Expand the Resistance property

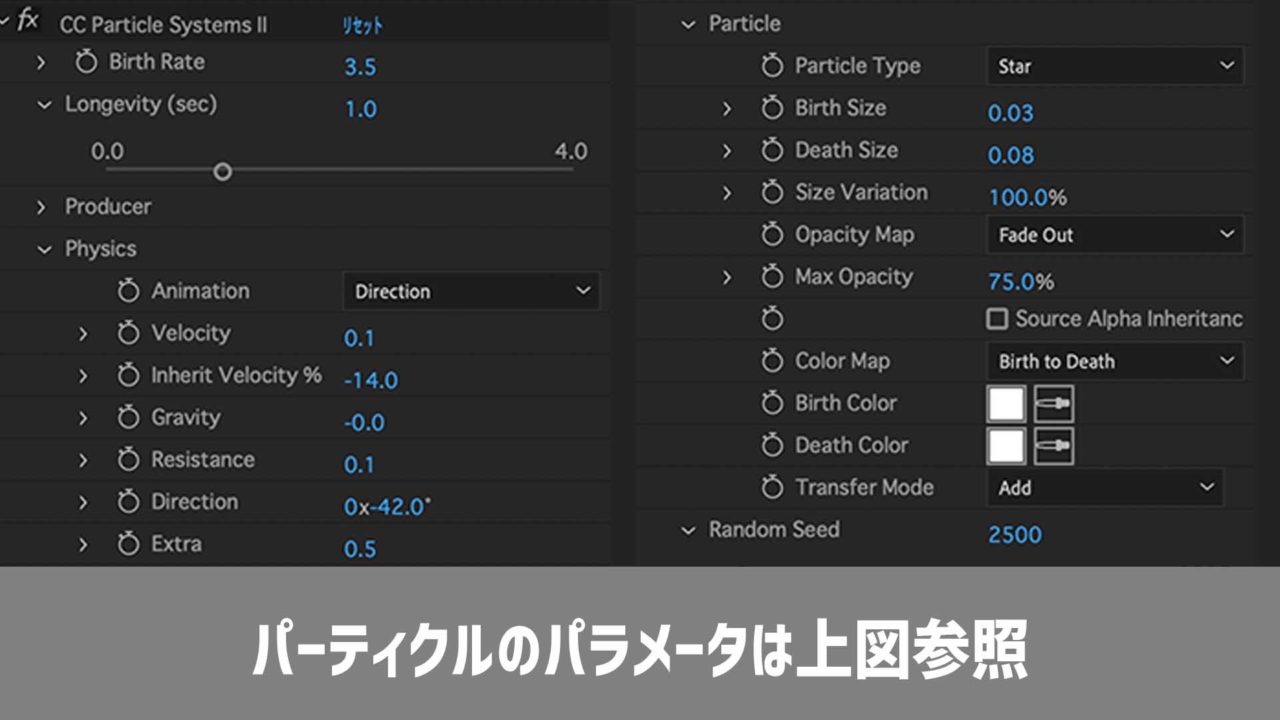83,460
